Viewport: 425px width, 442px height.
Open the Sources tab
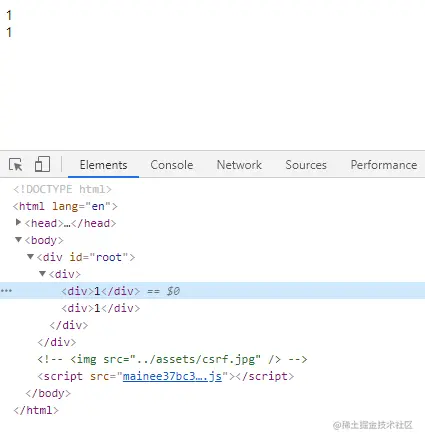coord(306,165)
